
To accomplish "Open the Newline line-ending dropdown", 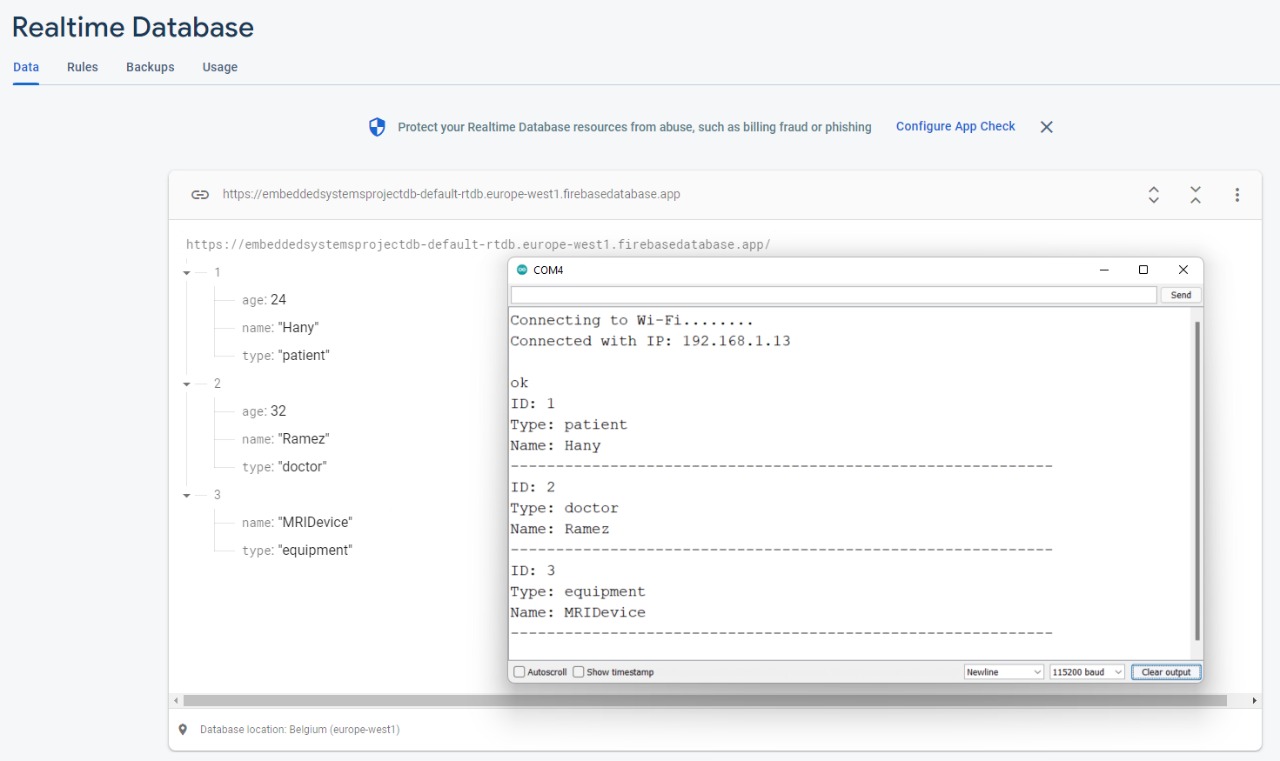I will click(1003, 671).
